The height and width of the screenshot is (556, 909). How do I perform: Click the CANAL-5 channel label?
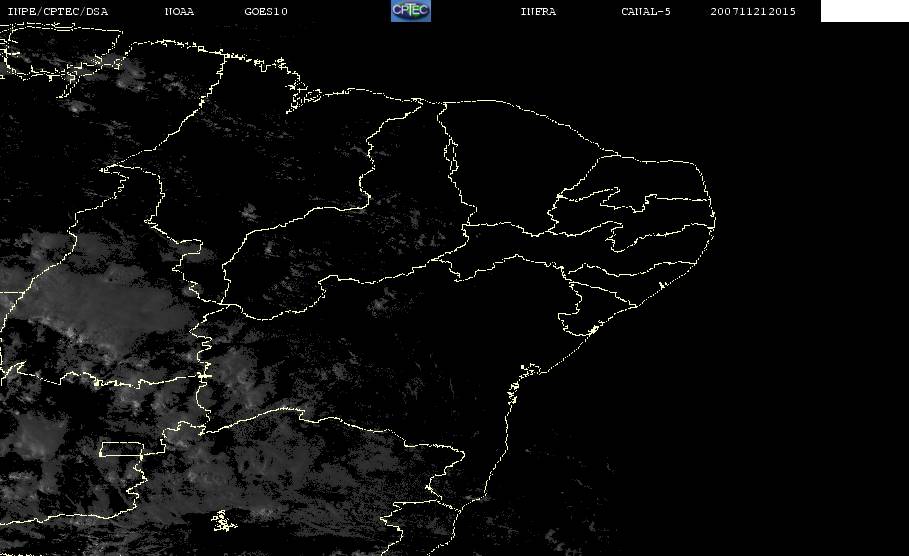point(646,12)
